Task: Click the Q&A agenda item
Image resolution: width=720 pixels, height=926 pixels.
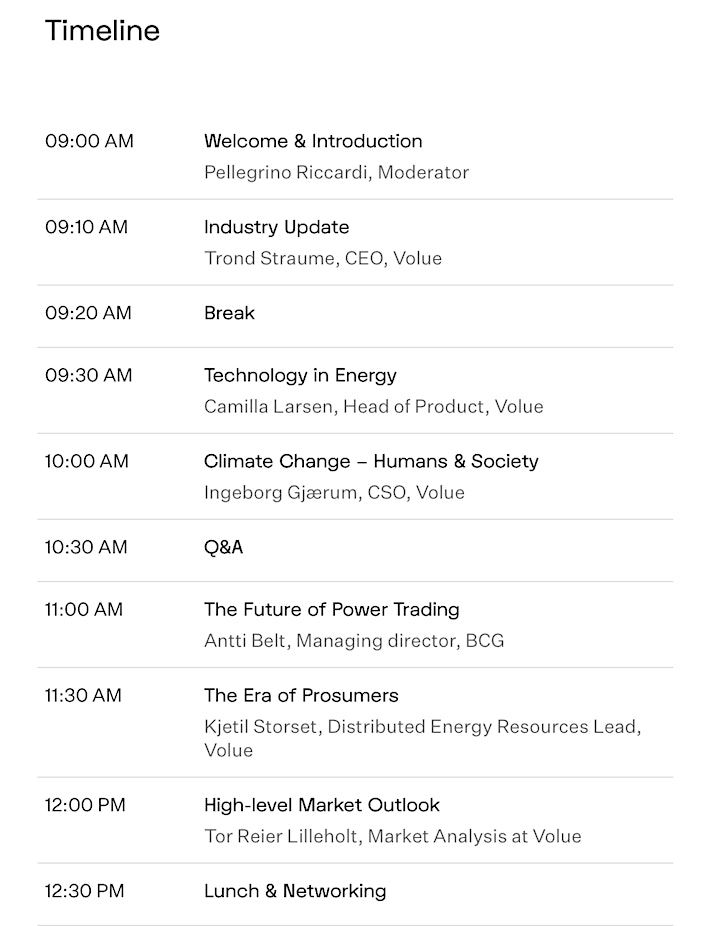Action: [223, 547]
